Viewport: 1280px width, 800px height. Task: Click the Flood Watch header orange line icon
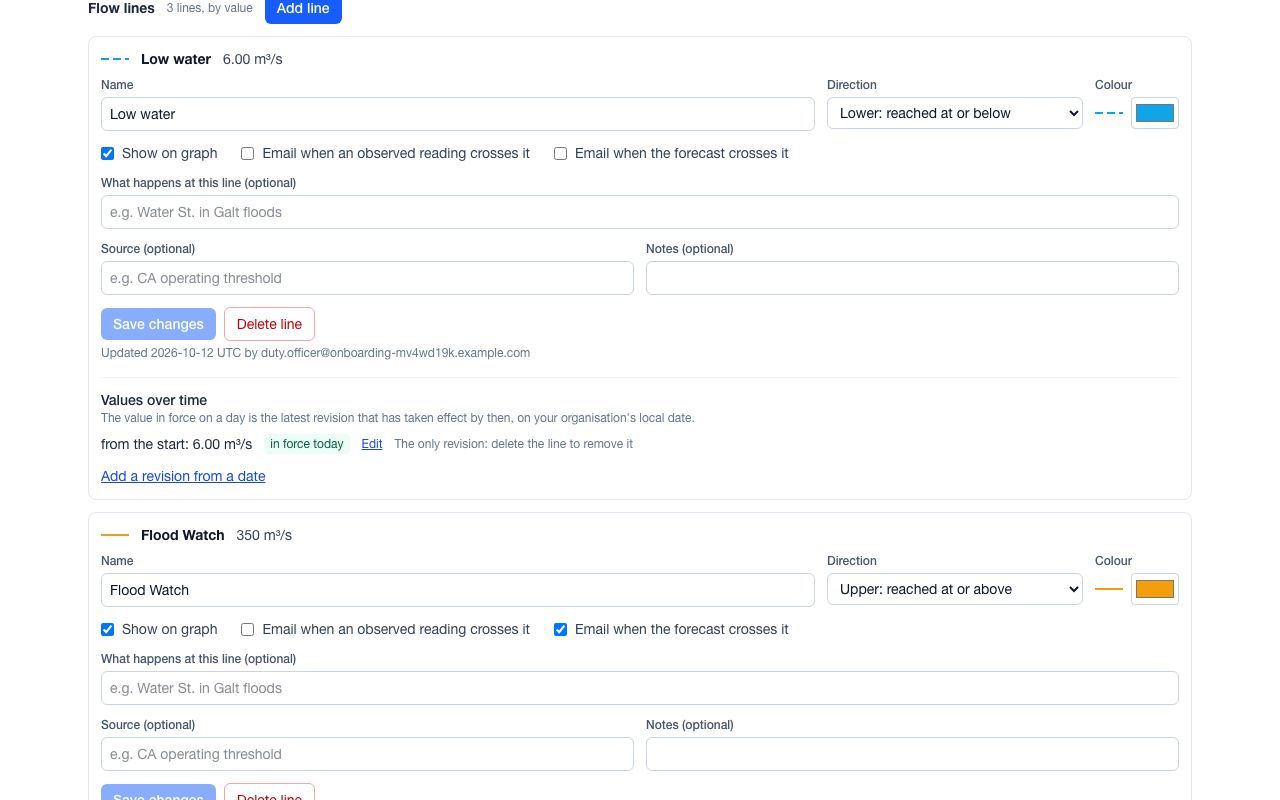[115, 535]
